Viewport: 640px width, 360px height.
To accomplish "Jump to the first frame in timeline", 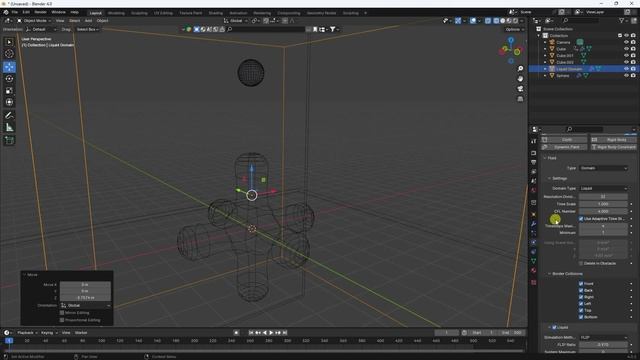I will tap(251, 333).
